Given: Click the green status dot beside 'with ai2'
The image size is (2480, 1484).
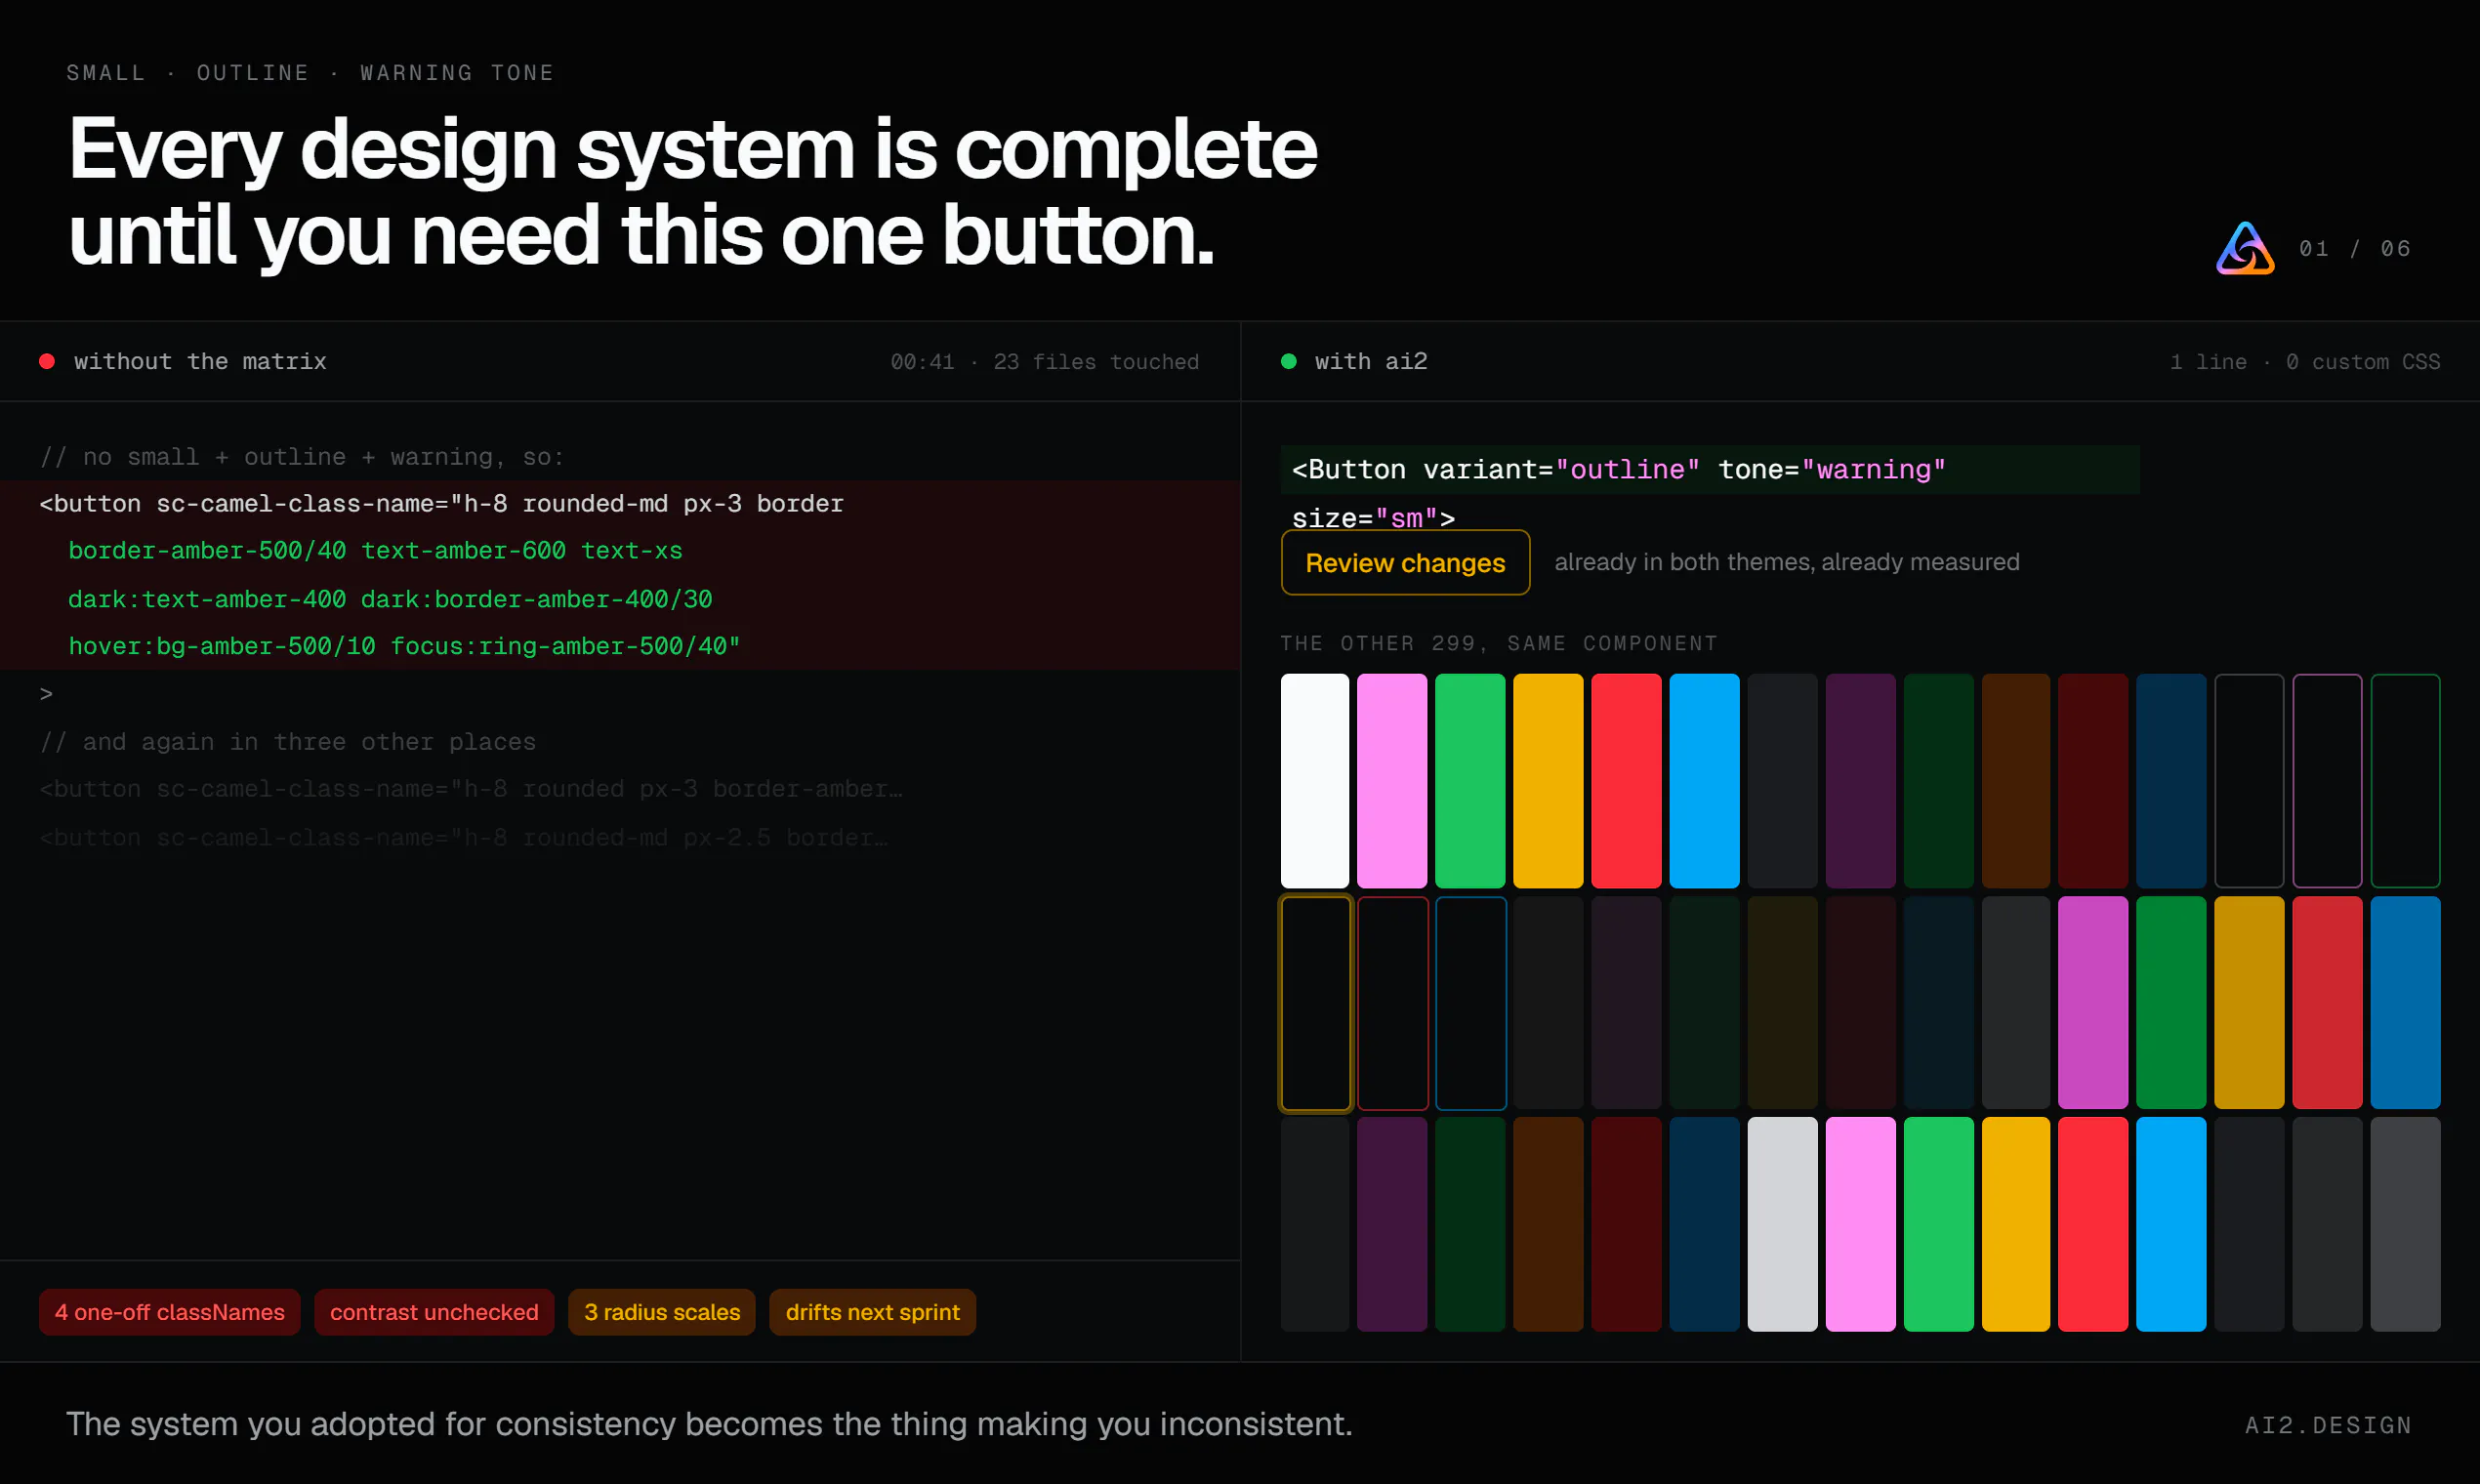Looking at the screenshot, I should 1289,361.
